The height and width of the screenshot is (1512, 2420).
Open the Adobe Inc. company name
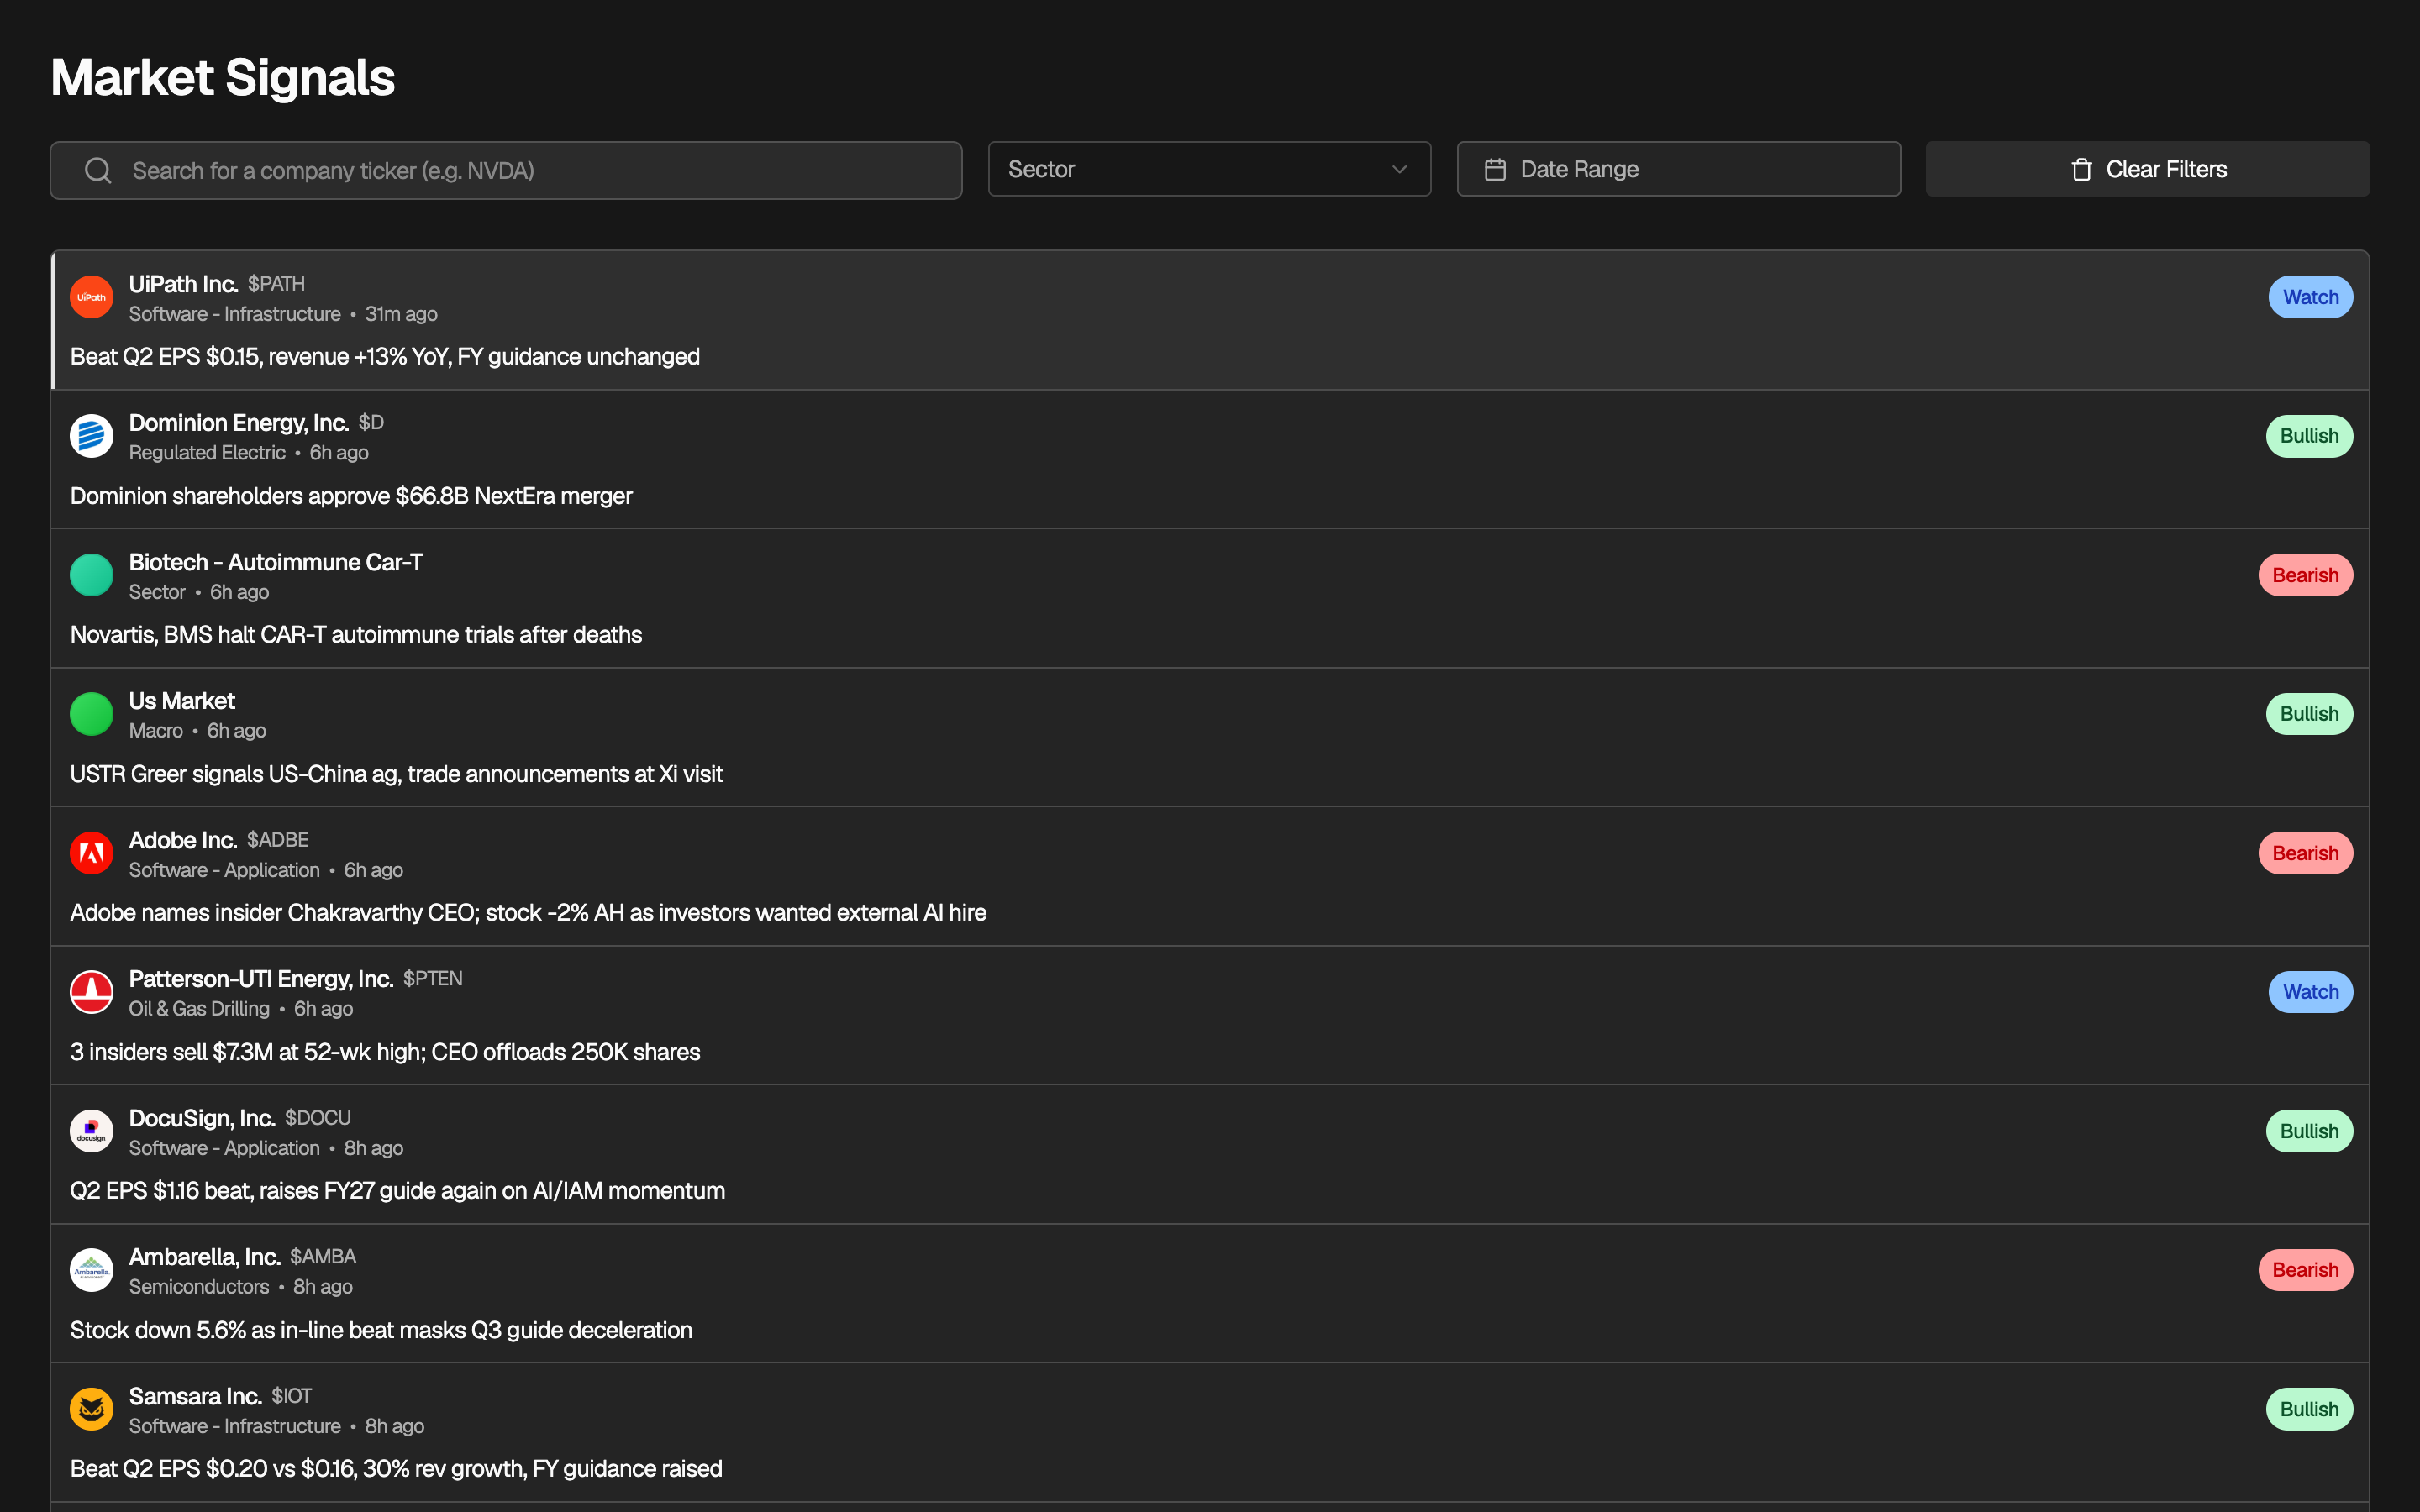pos(183,840)
